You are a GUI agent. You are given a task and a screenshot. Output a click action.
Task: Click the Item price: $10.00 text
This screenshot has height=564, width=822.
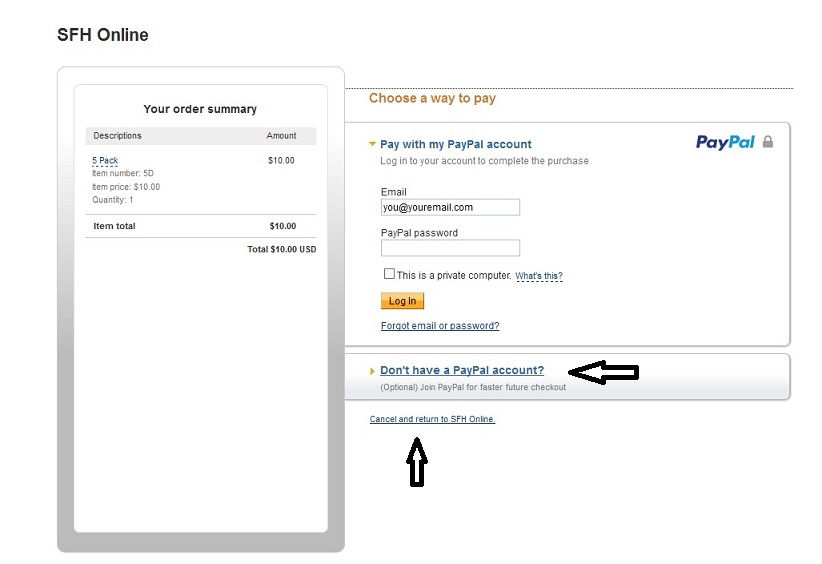(126, 187)
